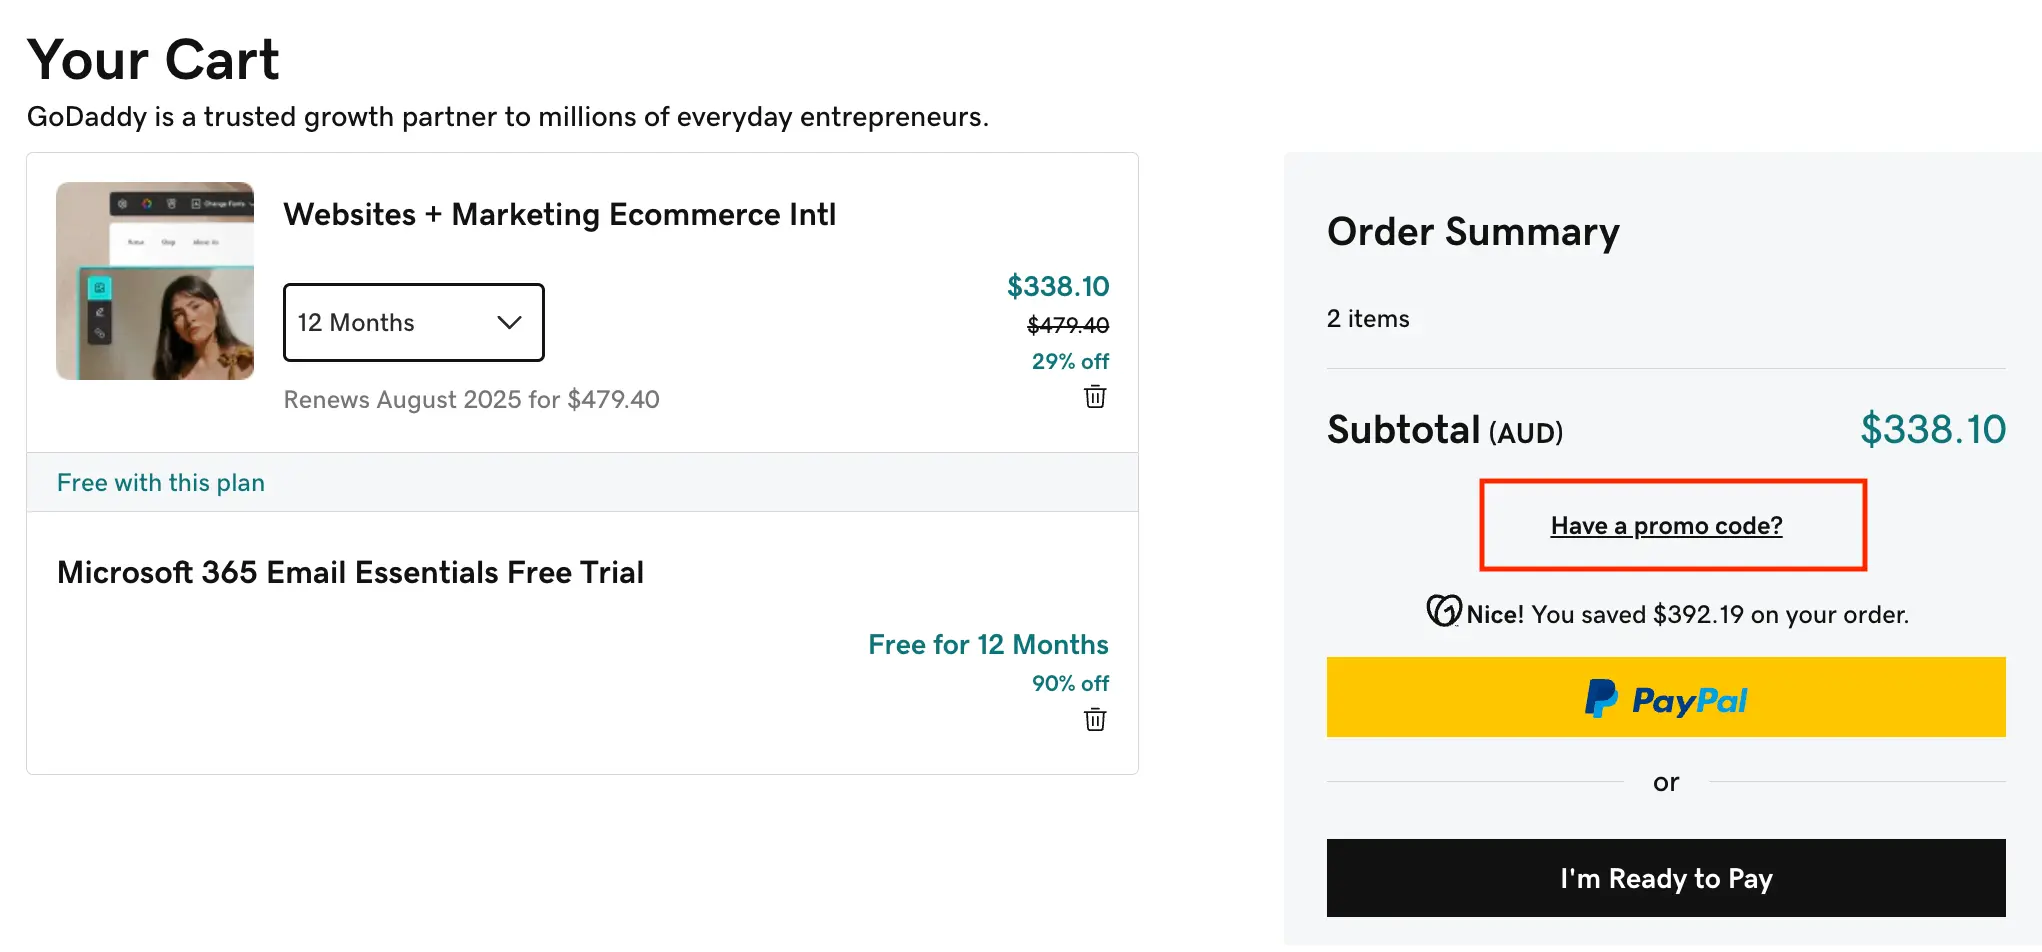This screenshot has height=952, width=2042.
Task: Click the "90% off" discount label
Action: point(1070,684)
